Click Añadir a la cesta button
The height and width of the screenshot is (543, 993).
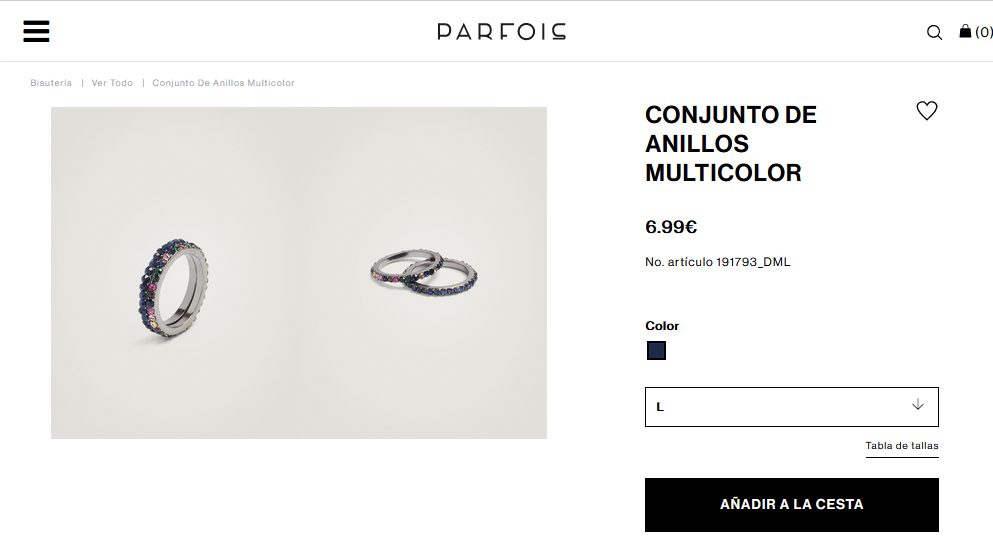tap(792, 504)
